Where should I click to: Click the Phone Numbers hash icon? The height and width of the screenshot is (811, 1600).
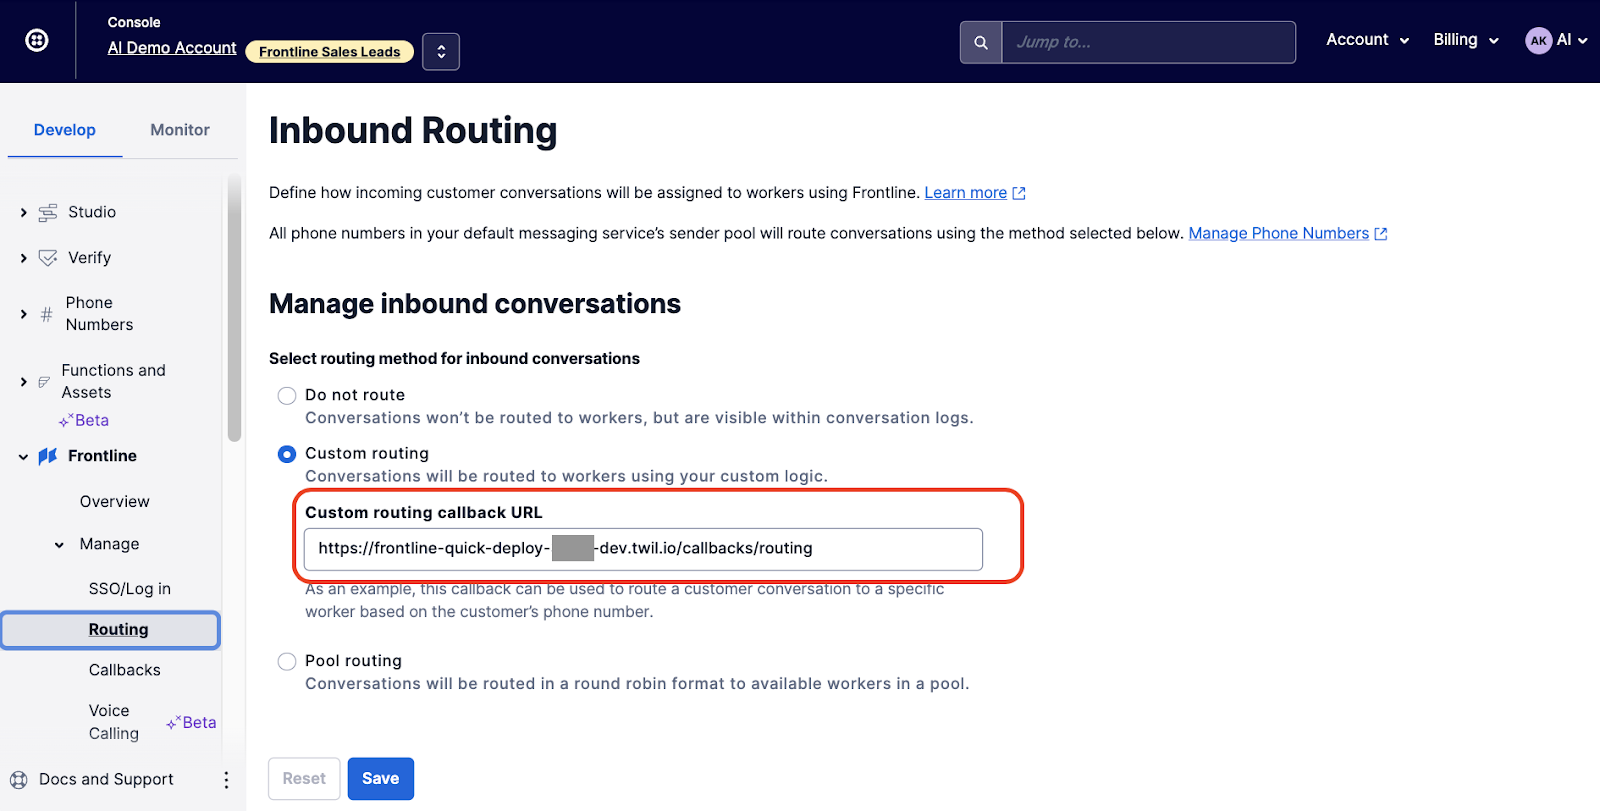click(x=46, y=314)
